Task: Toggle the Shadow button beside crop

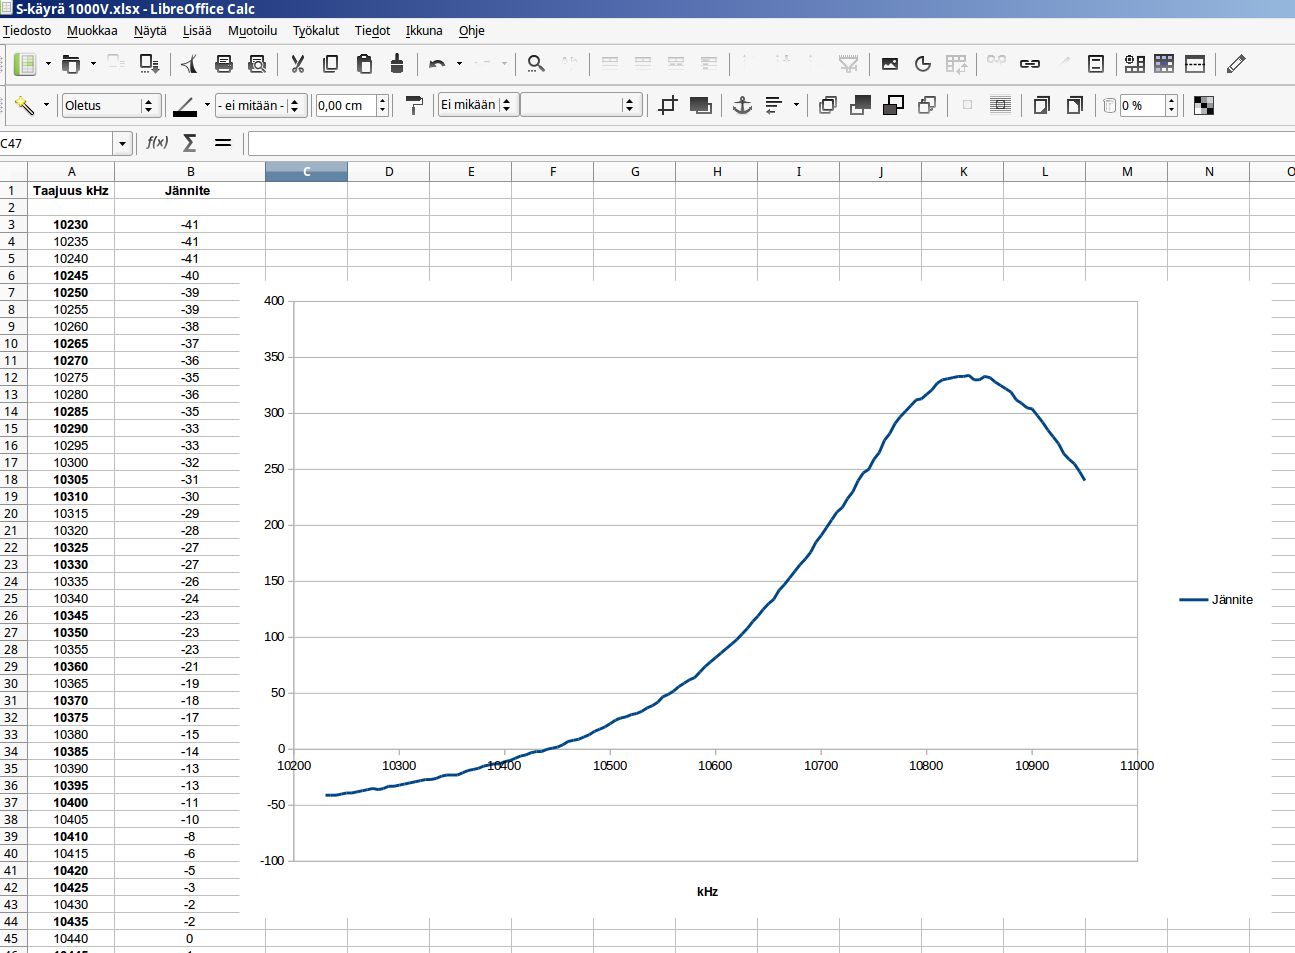Action: click(700, 105)
